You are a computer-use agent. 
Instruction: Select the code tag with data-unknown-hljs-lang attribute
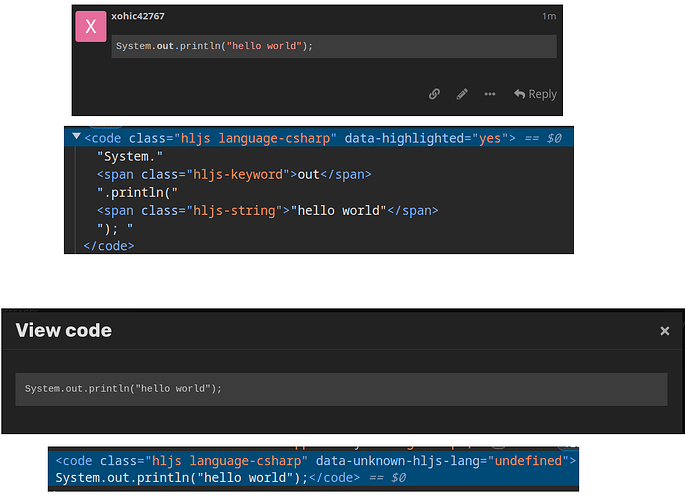click(x=316, y=461)
